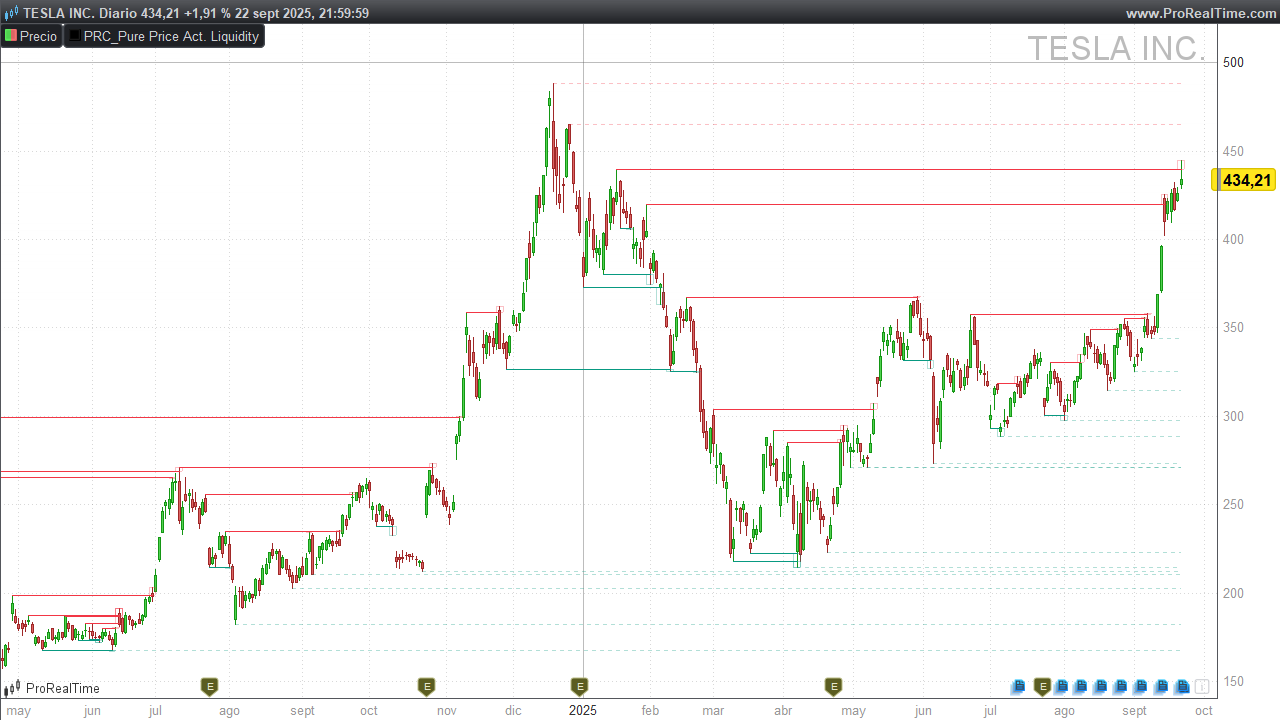The image size is (1280, 720).
Task: Open the leftmost blue news document icon
Action: (1019, 686)
